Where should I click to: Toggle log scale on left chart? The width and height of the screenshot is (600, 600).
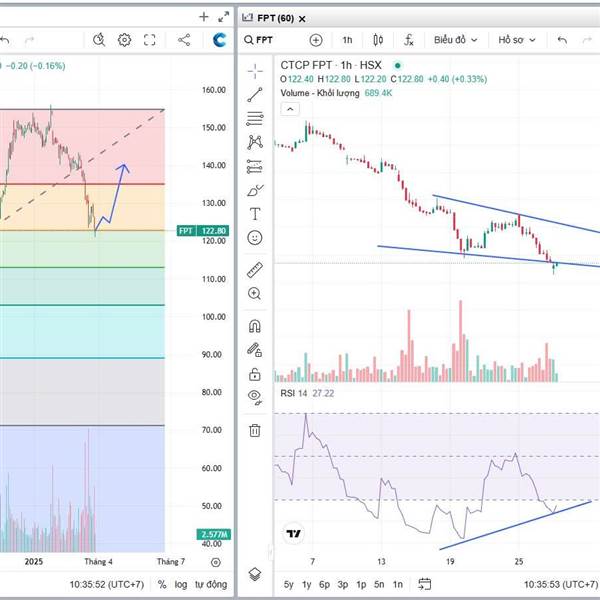tap(181, 584)
